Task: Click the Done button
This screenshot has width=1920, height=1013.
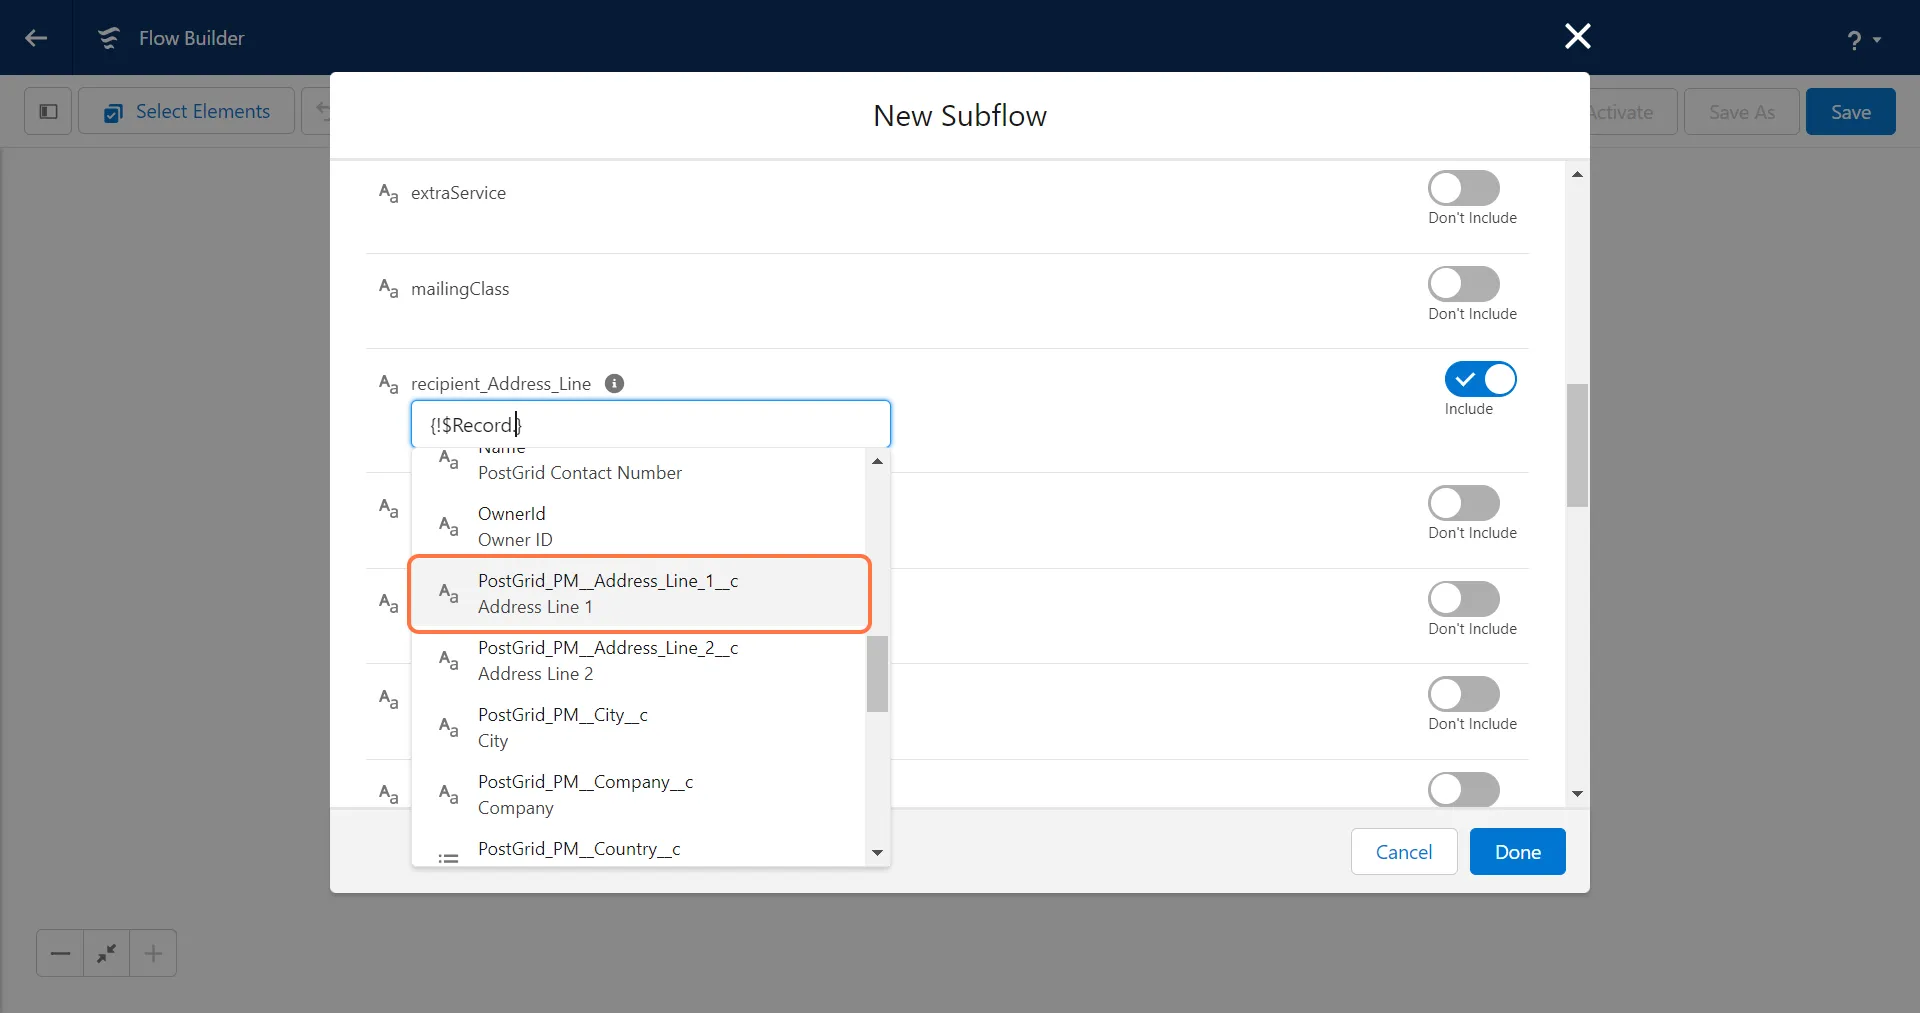Action: [x=1517, y=852]
